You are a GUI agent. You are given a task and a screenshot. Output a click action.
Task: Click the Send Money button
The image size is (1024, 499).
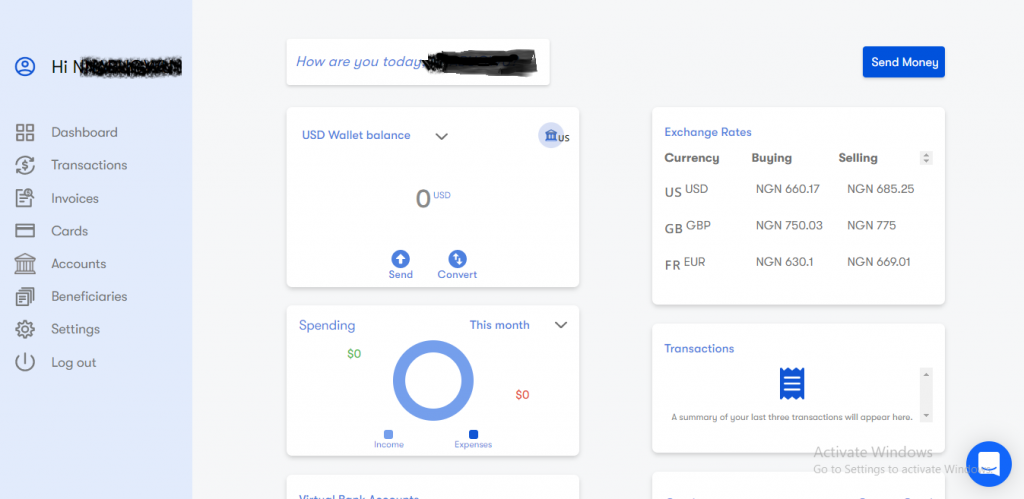click(x=904, y=62)
